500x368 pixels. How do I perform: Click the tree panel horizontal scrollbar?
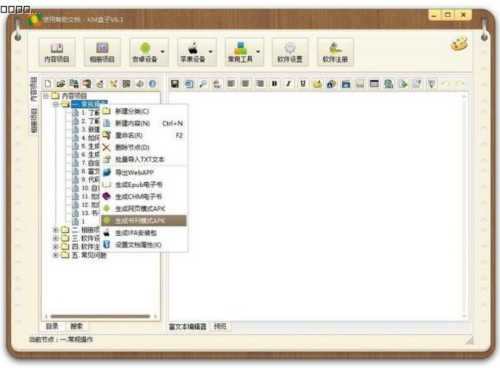tap(101, 316)
